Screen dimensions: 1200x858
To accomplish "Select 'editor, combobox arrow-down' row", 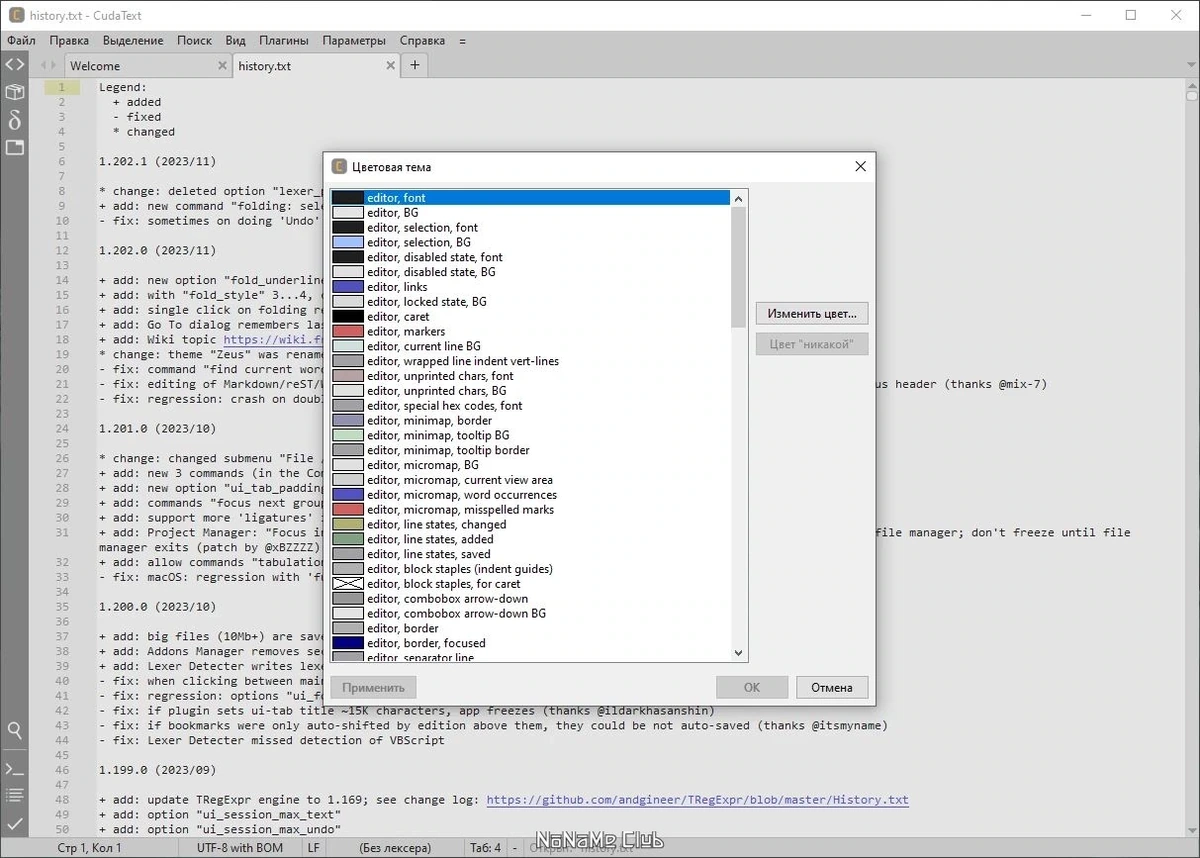I will tap(531, 598).
